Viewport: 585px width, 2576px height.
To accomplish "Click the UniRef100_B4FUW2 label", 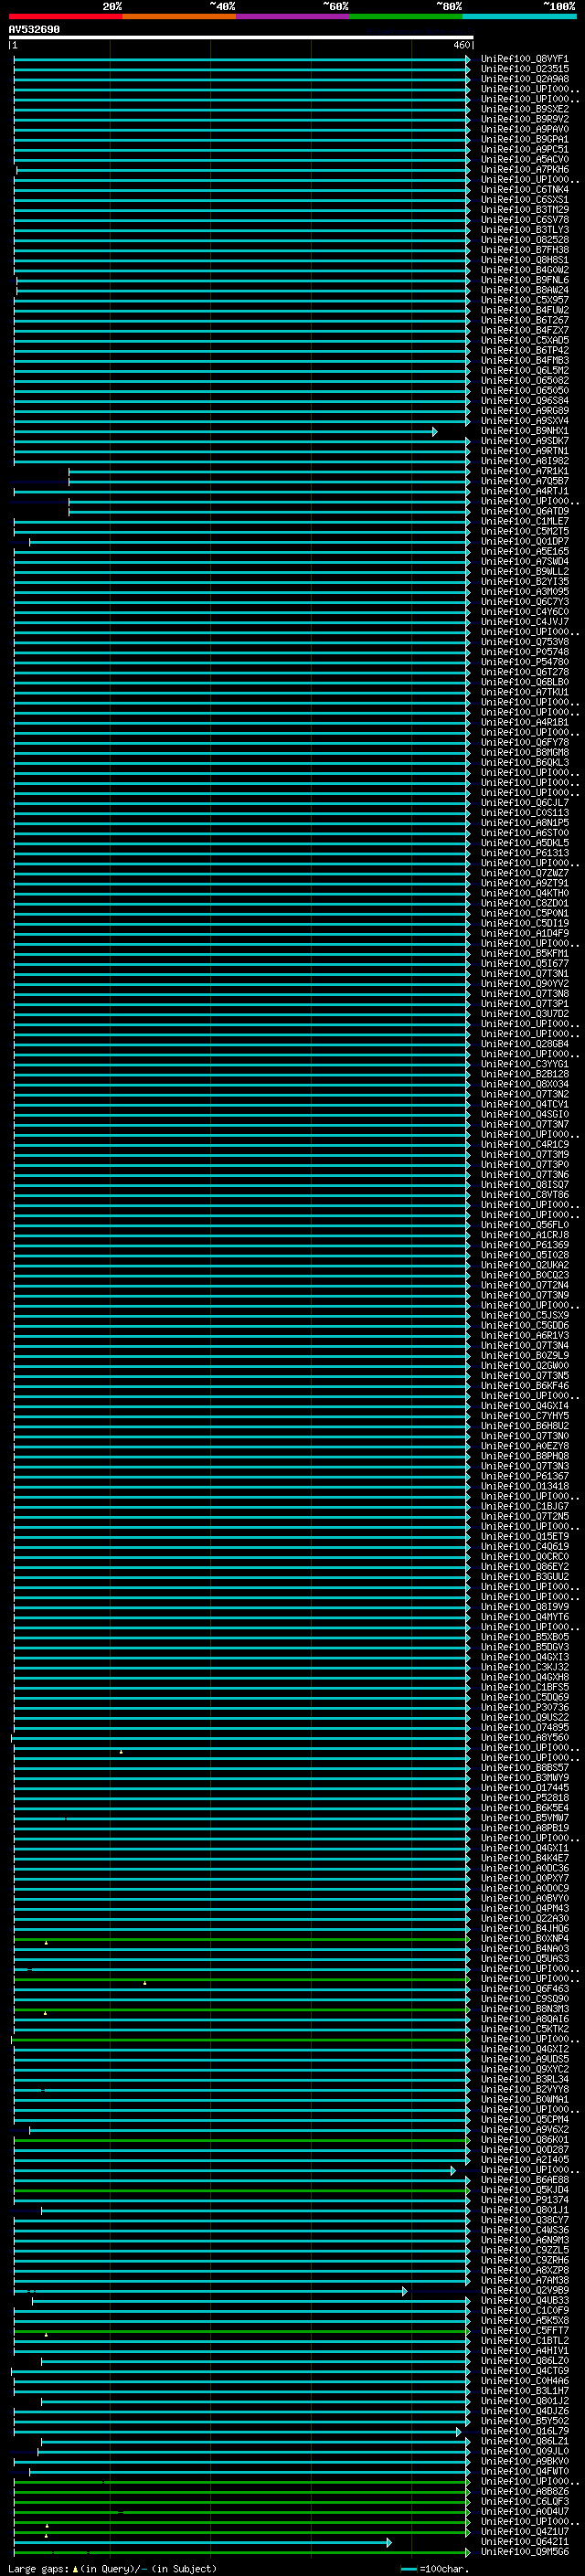I will click(x=524, y=310).
